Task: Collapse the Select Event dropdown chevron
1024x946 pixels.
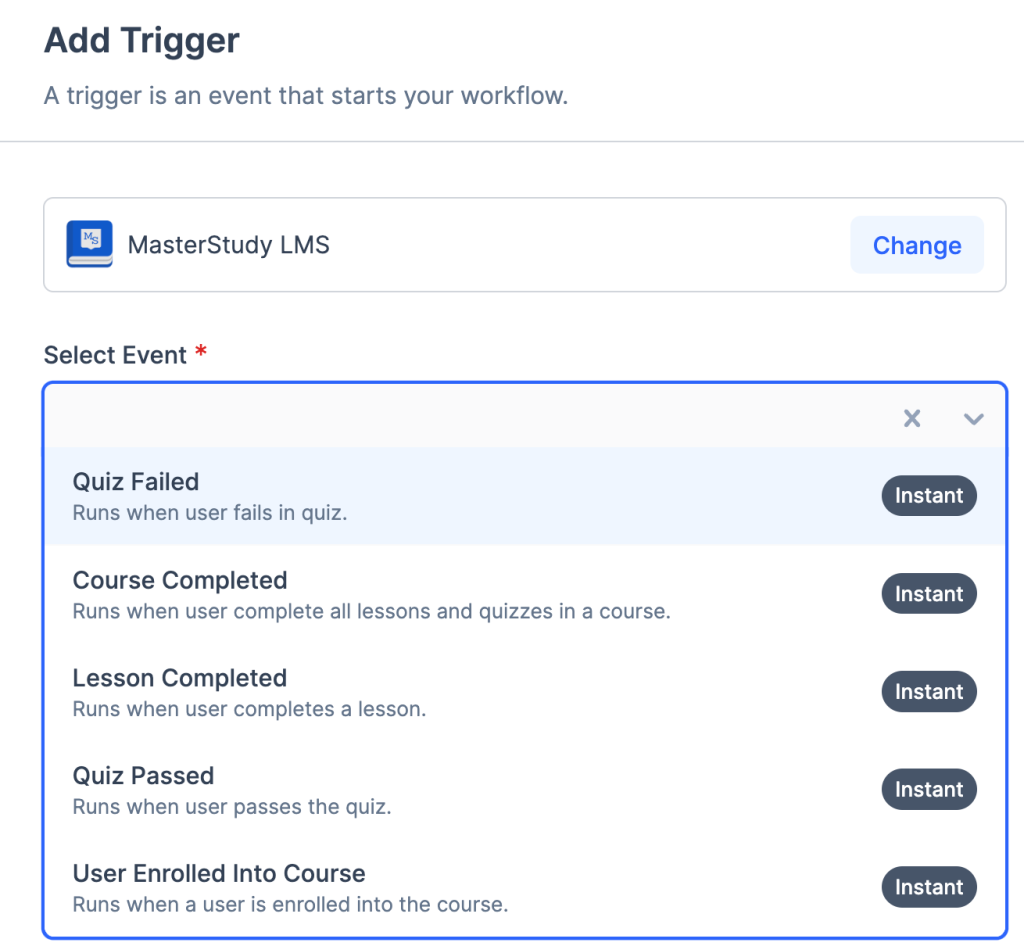Action: pos(973,418)
